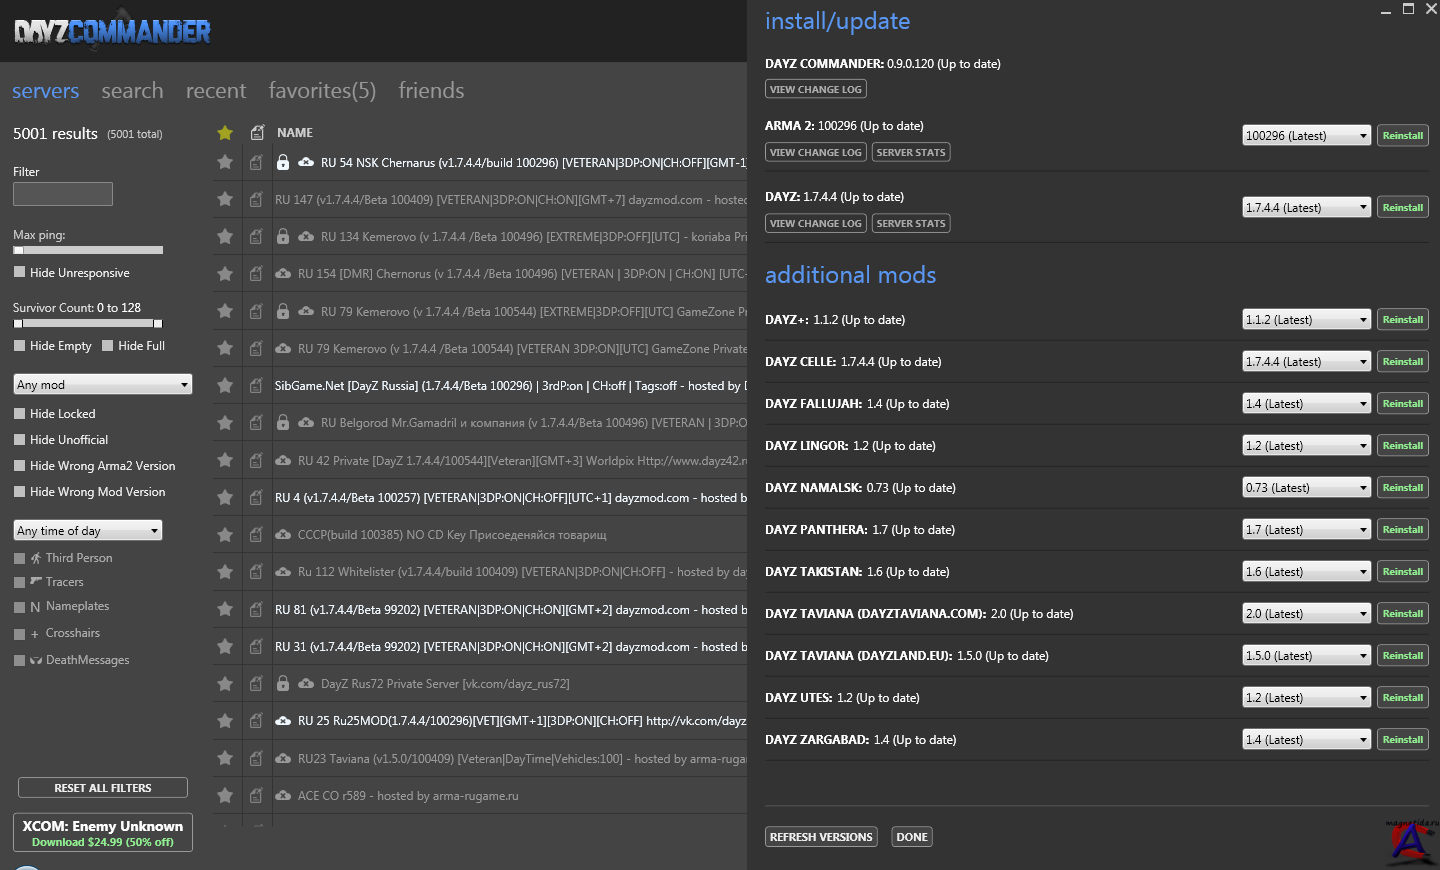Image resolution: width=1440 pixels, height=870 pixels.
Task: Click the yellow favorites star column header
Action: tap(225, 133)
